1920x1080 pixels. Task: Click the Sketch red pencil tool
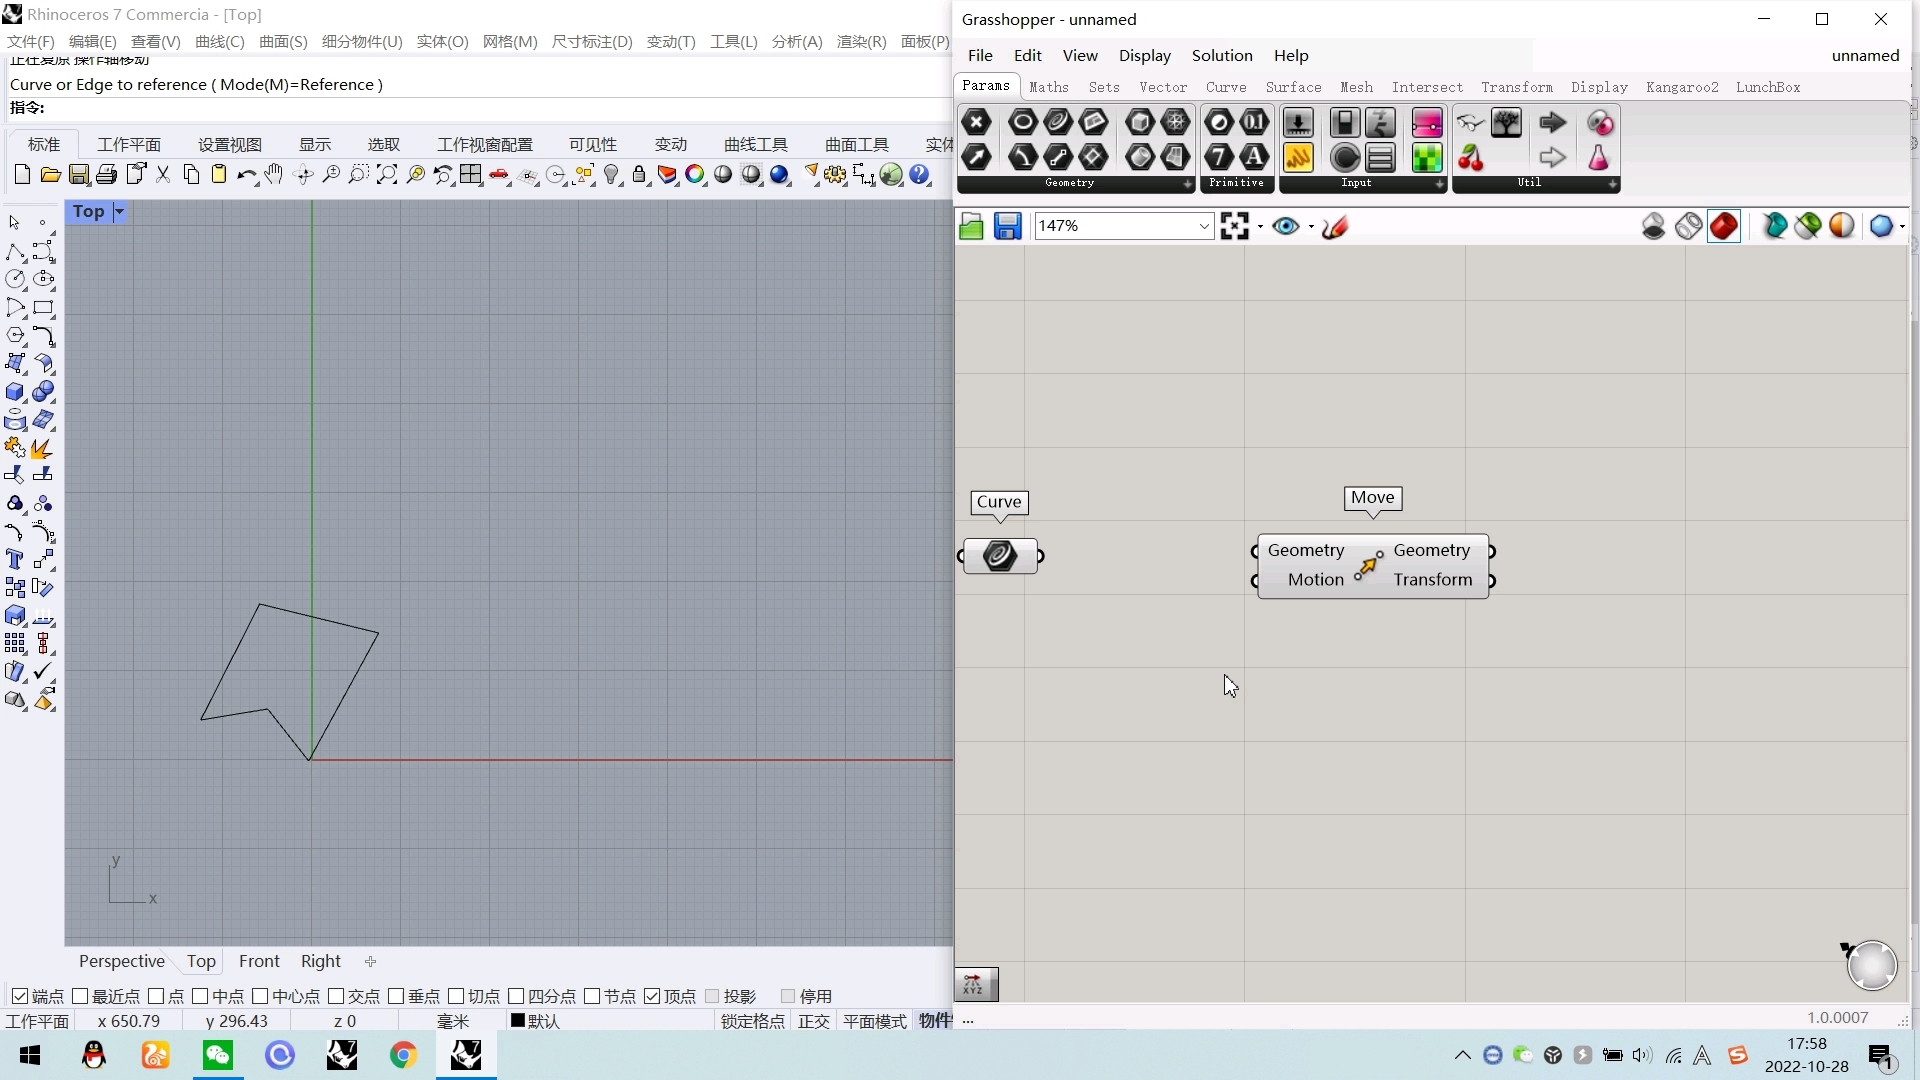1335,227
